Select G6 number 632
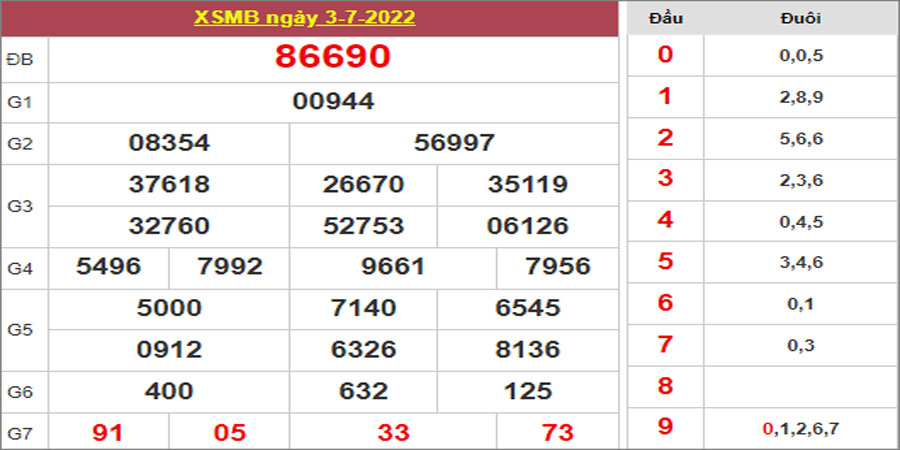This screenshot has height=450, width=900. [x=363, y=391]
